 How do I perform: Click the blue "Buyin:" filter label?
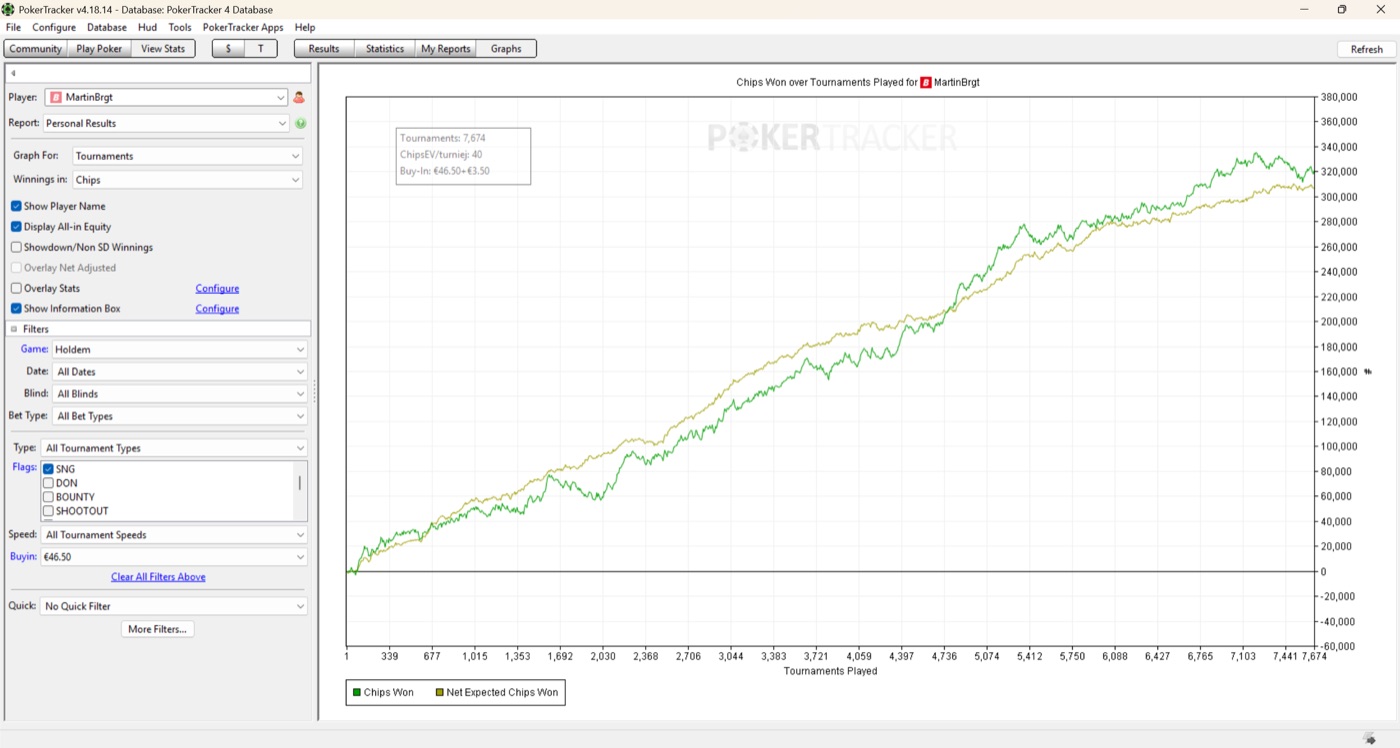coord(24,557)
